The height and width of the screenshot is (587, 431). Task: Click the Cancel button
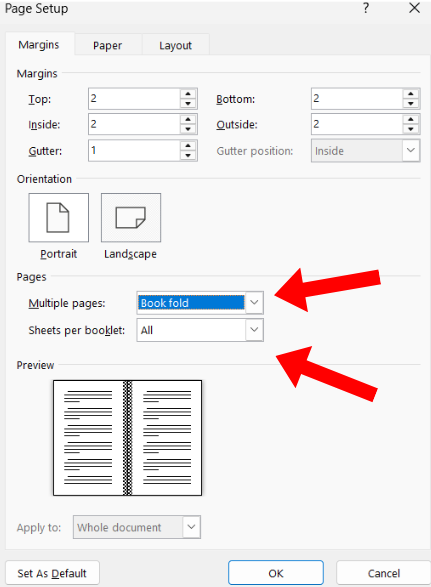(x=383, y=573)
